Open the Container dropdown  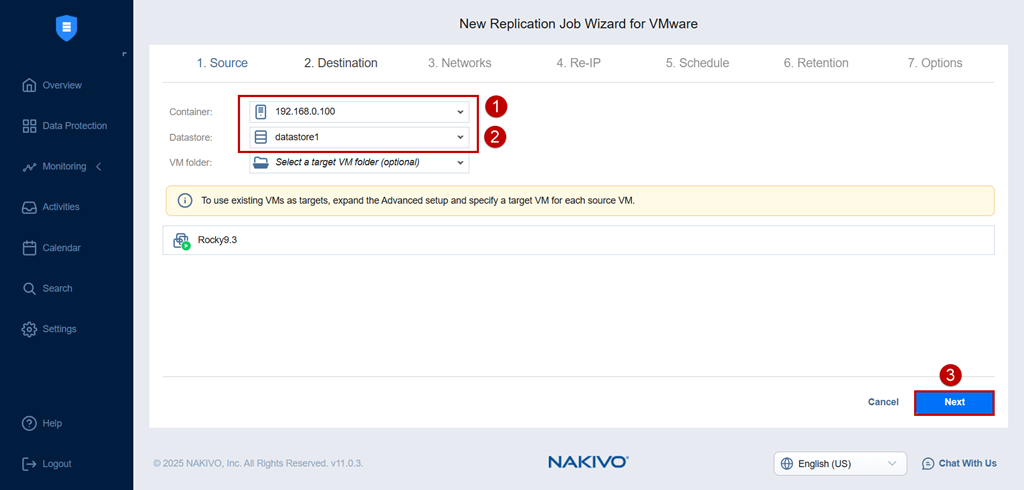pyautogui.click(x=359, y=112)
